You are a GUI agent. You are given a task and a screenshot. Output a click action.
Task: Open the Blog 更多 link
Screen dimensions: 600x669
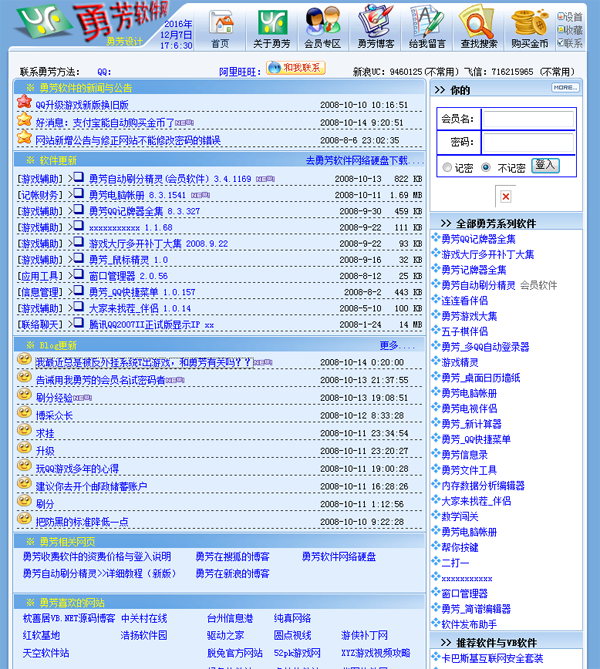point(397,345)
